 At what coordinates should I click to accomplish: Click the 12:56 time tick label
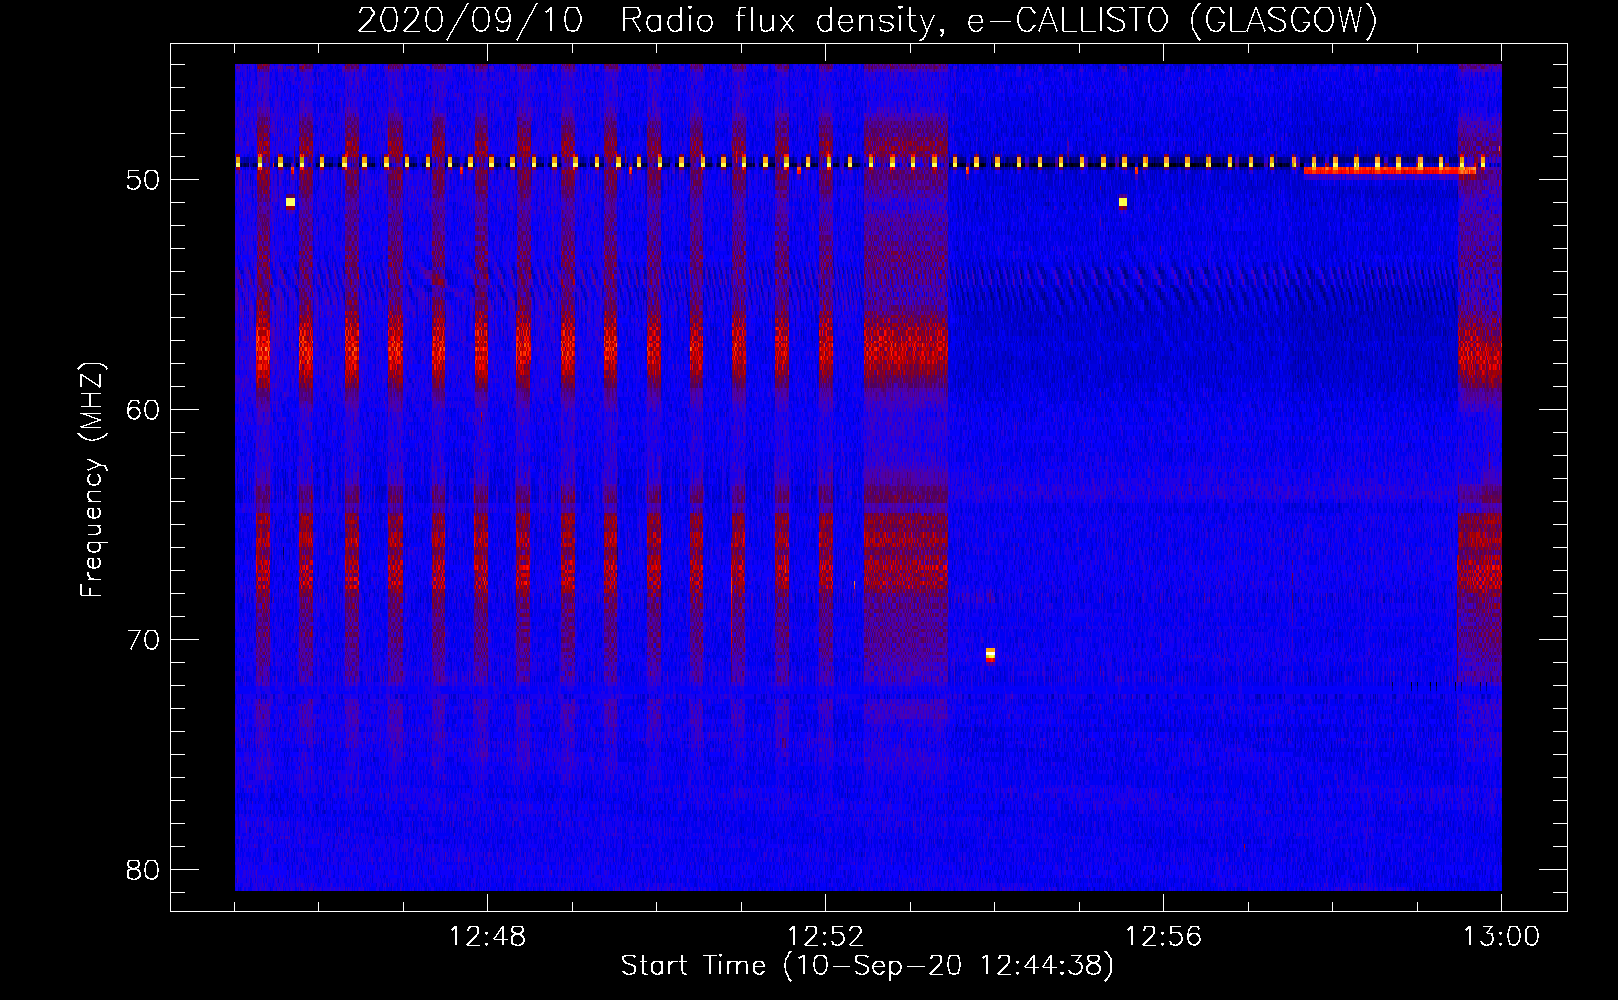tap(1163, 937)
